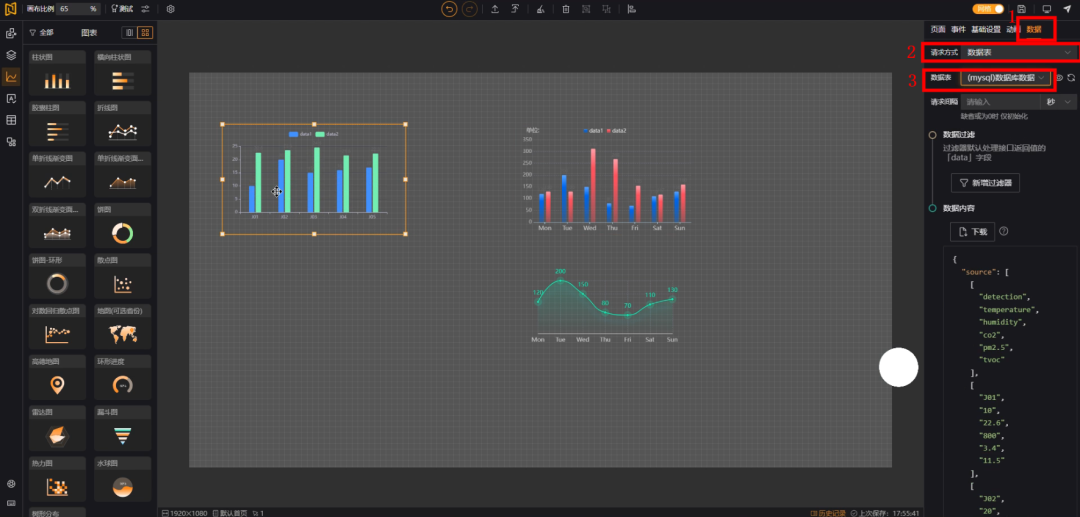Screen dimensions: 1080x517
Task: Click the grouped shapes icon in left sidebar
Action: click(11, 142)
